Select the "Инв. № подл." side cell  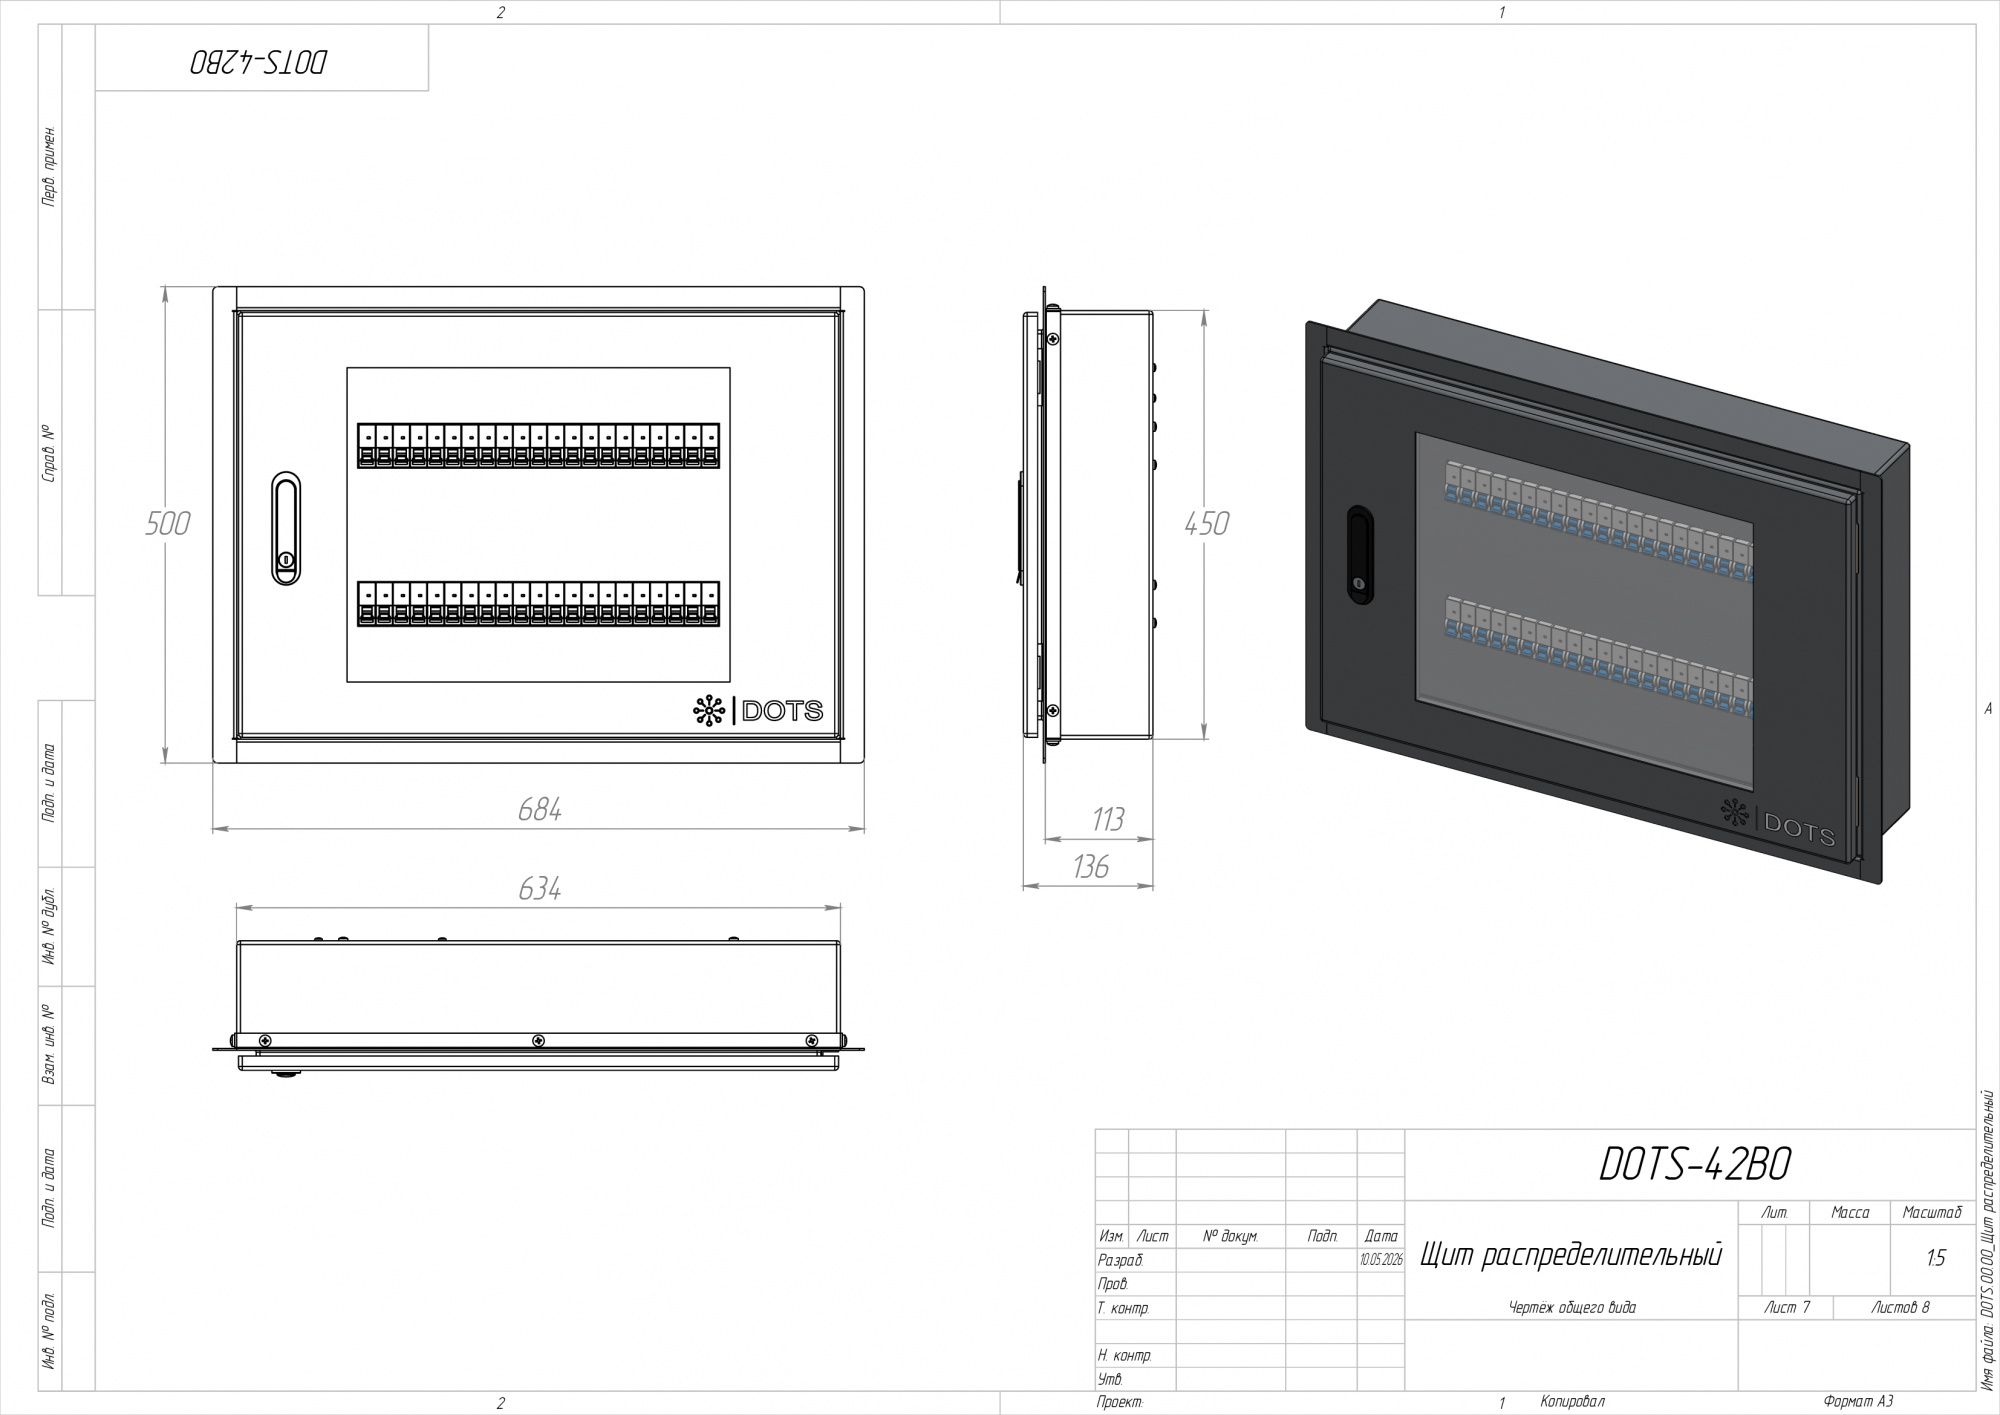49,1332
